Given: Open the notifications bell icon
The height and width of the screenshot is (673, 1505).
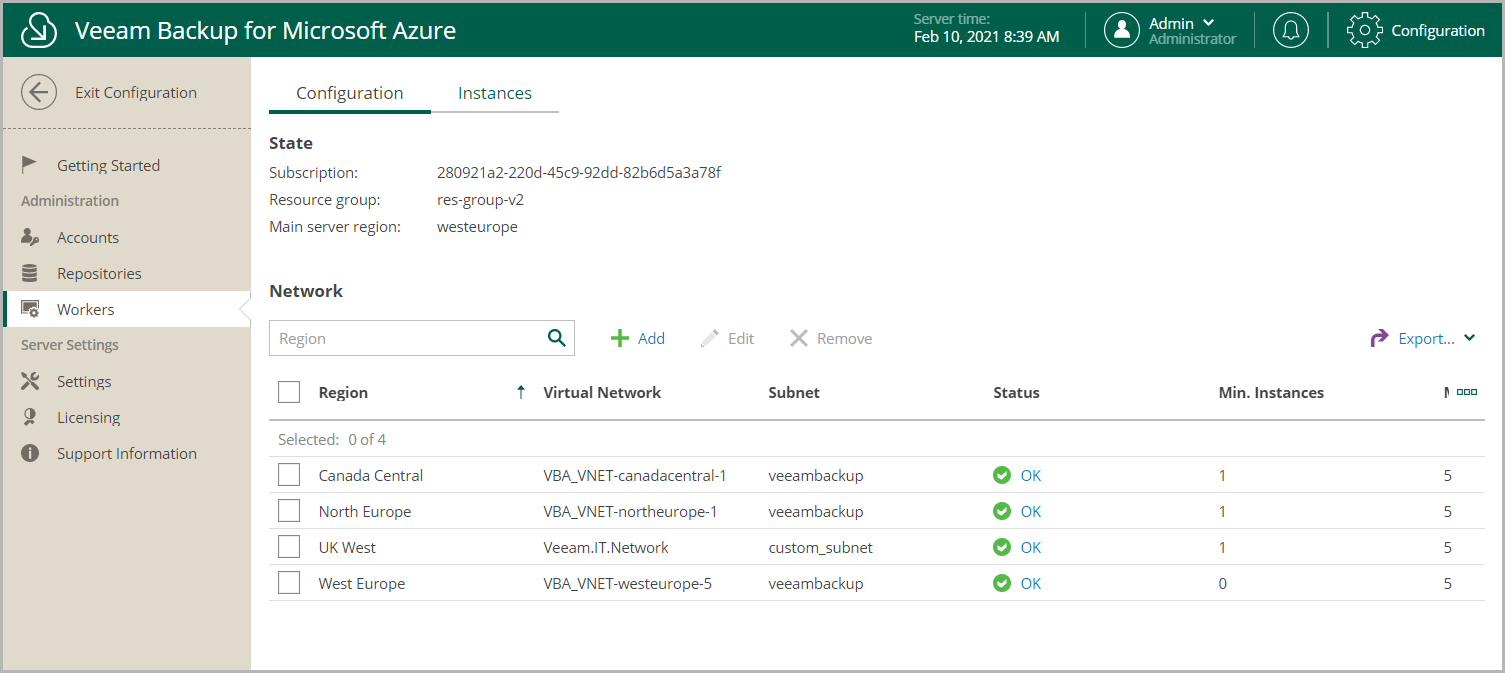Looking at the screenshot, I should pos(1291,30).
